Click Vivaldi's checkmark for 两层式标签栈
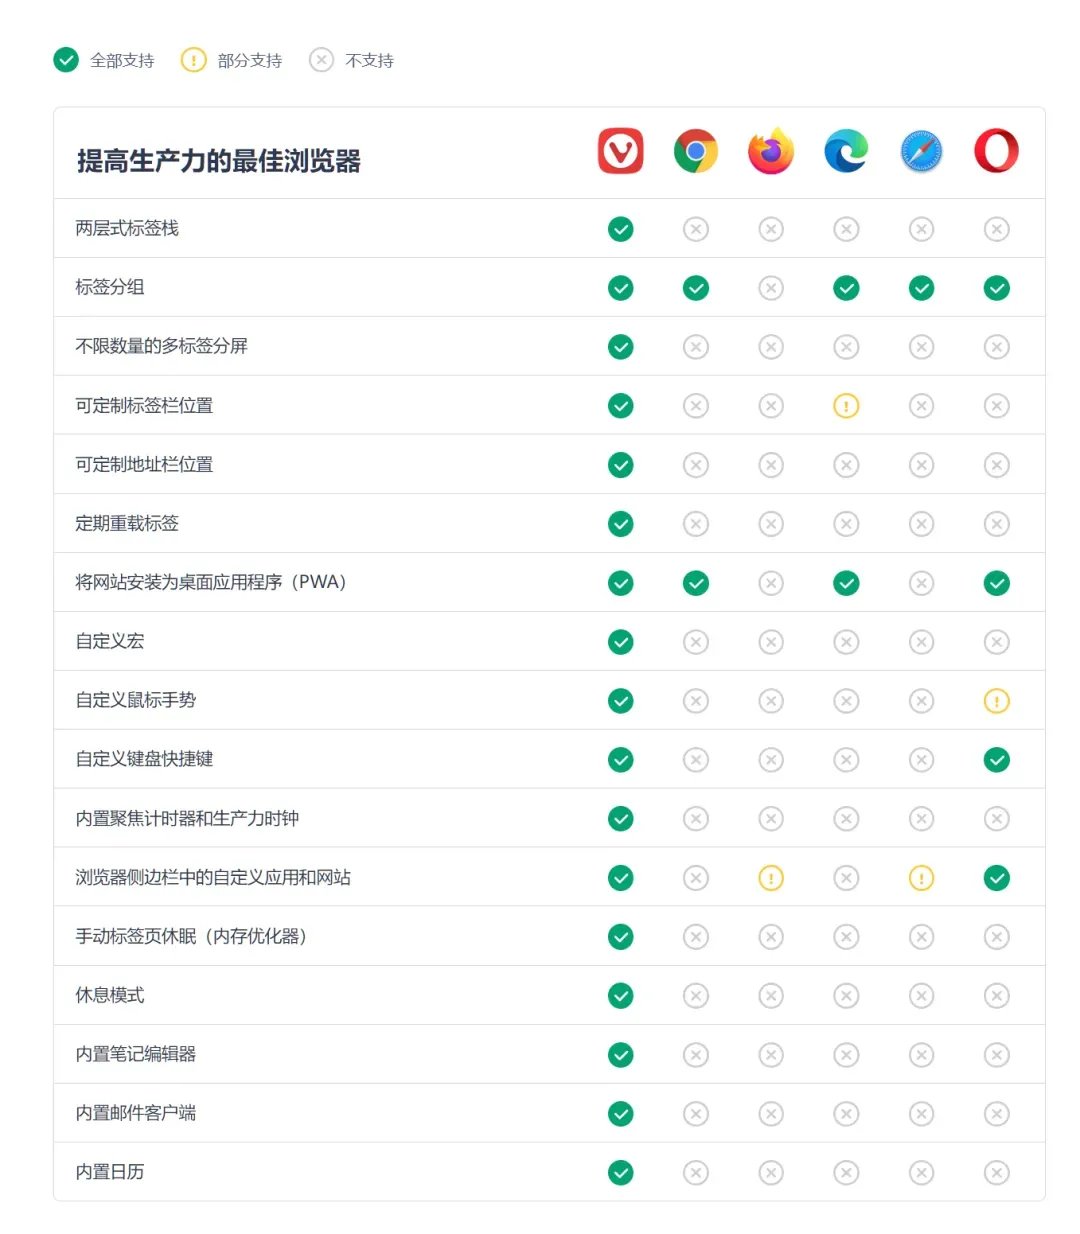 [x=621, y=229]
